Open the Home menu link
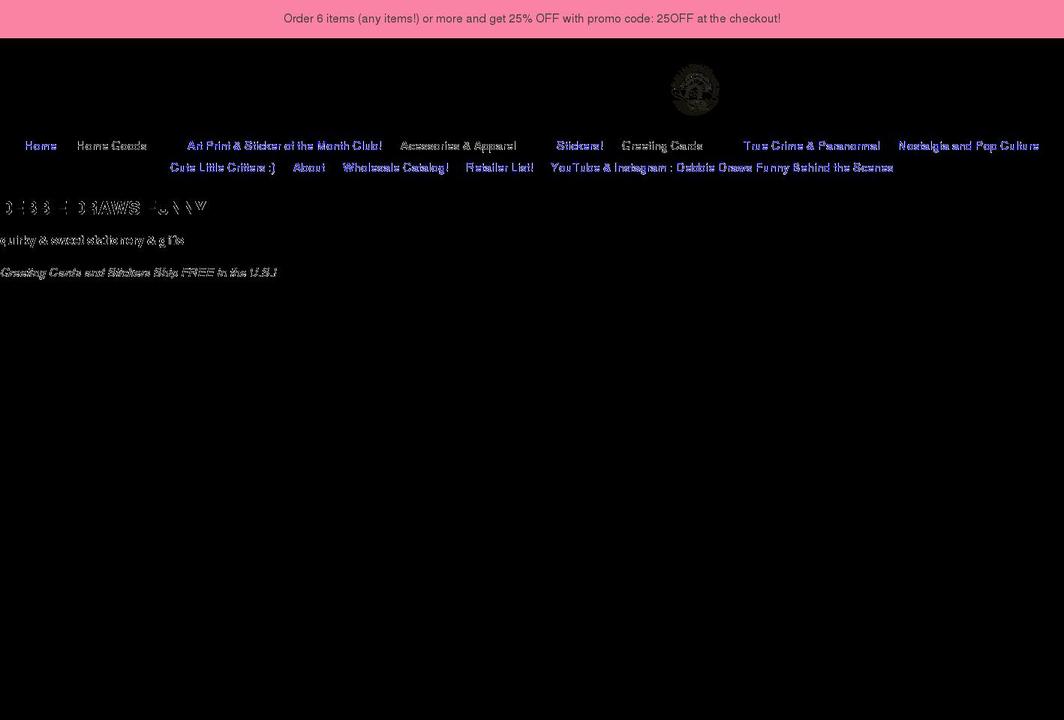1064x720 pixels. coord(41,146)
